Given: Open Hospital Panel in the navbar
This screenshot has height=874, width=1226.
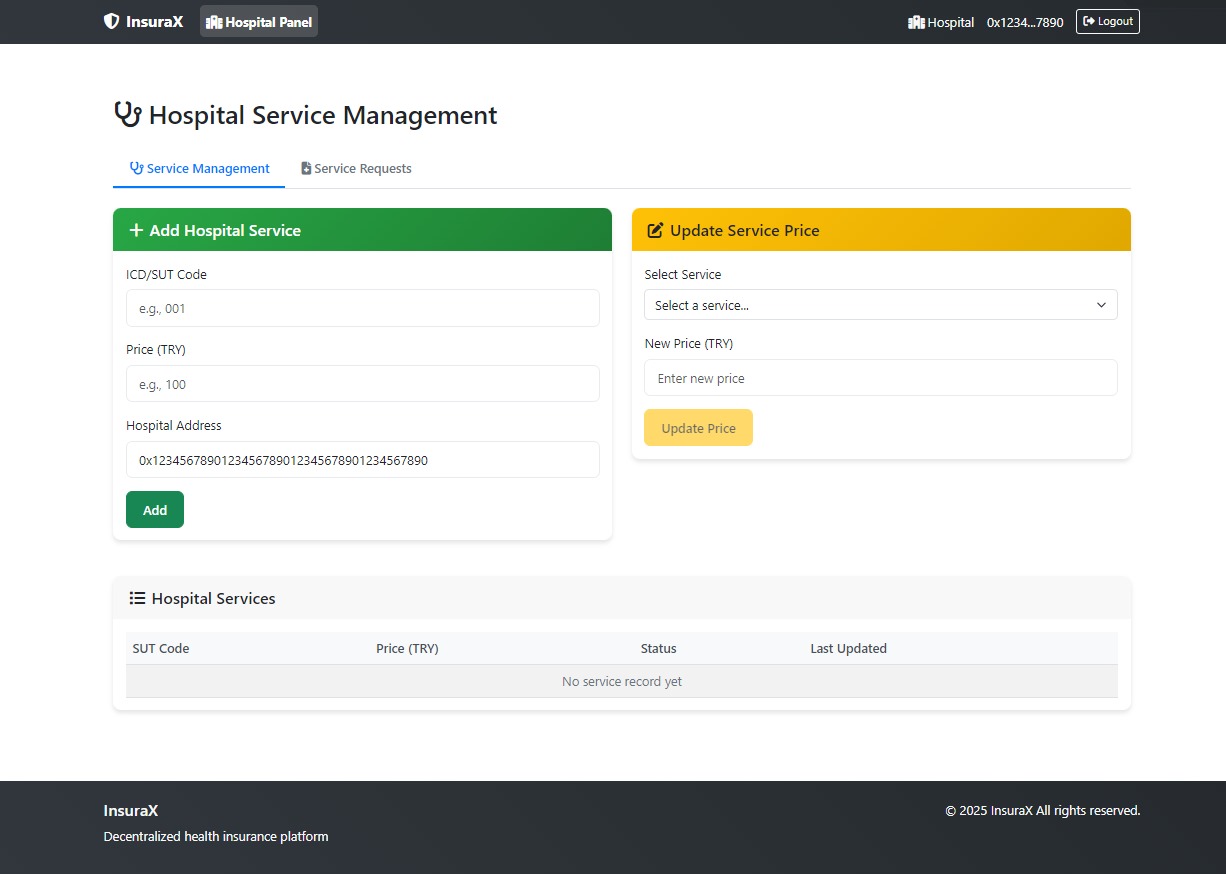Looking at the screenshot, I should (x=259, y=22).
